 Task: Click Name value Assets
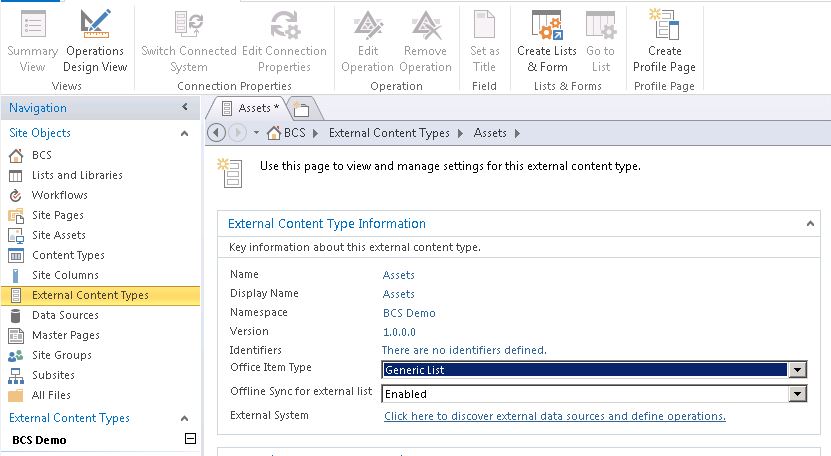click(399, 275)
